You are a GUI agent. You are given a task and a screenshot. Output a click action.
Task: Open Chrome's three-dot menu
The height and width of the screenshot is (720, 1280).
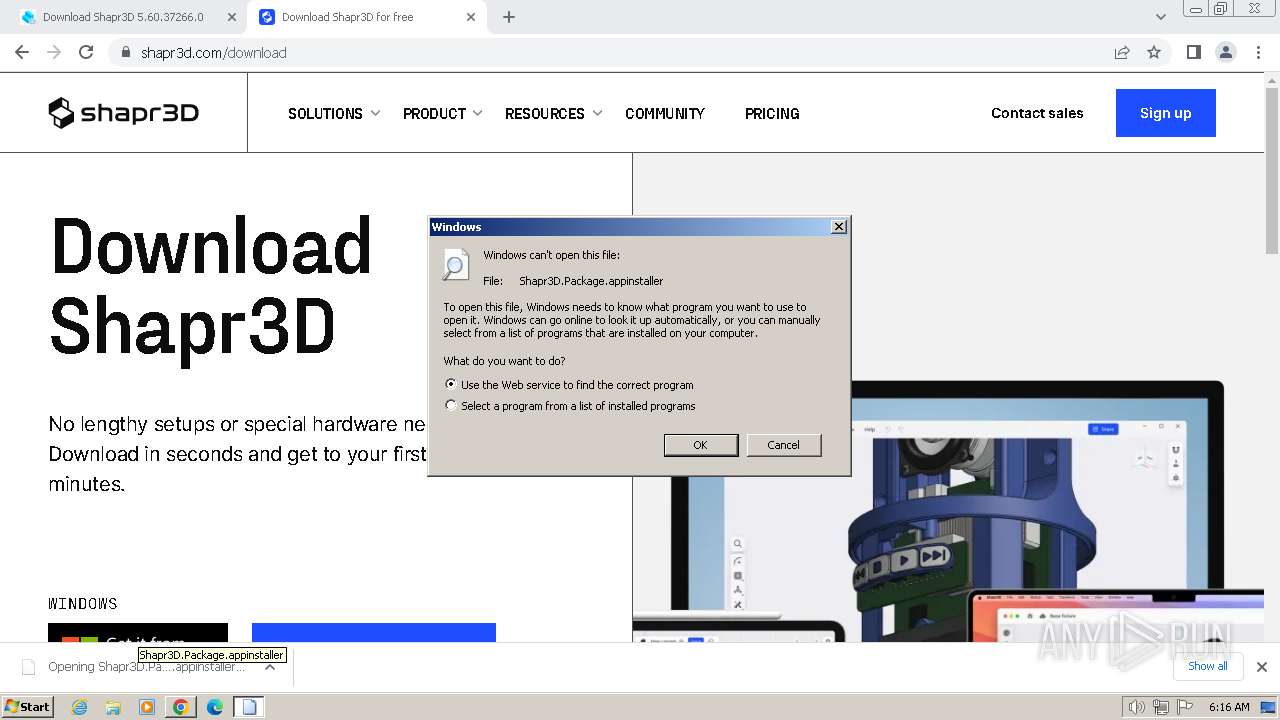click(1259, 52)
